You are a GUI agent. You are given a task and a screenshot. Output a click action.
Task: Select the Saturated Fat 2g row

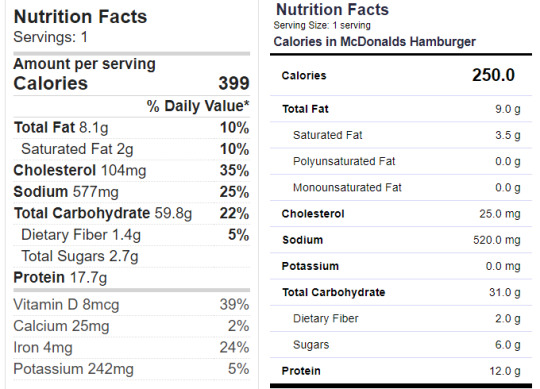tap(132, 149)
